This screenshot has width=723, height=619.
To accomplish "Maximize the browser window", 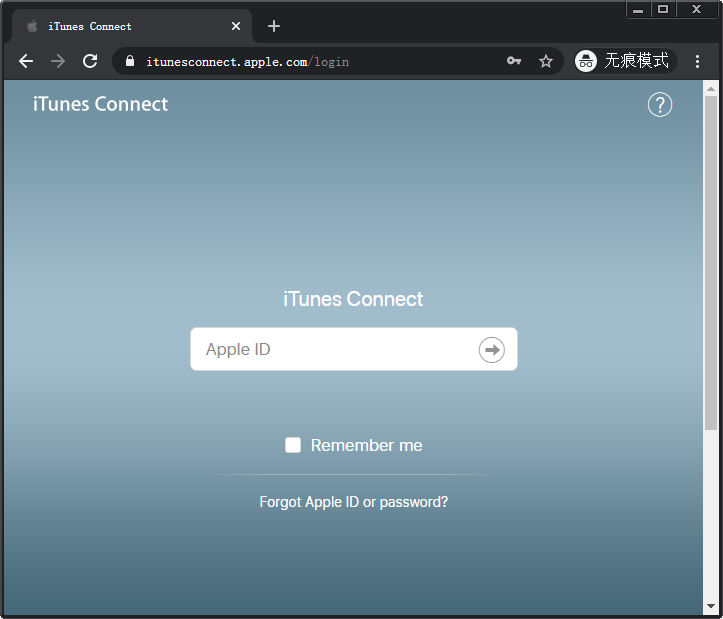I will click(663, 9).
